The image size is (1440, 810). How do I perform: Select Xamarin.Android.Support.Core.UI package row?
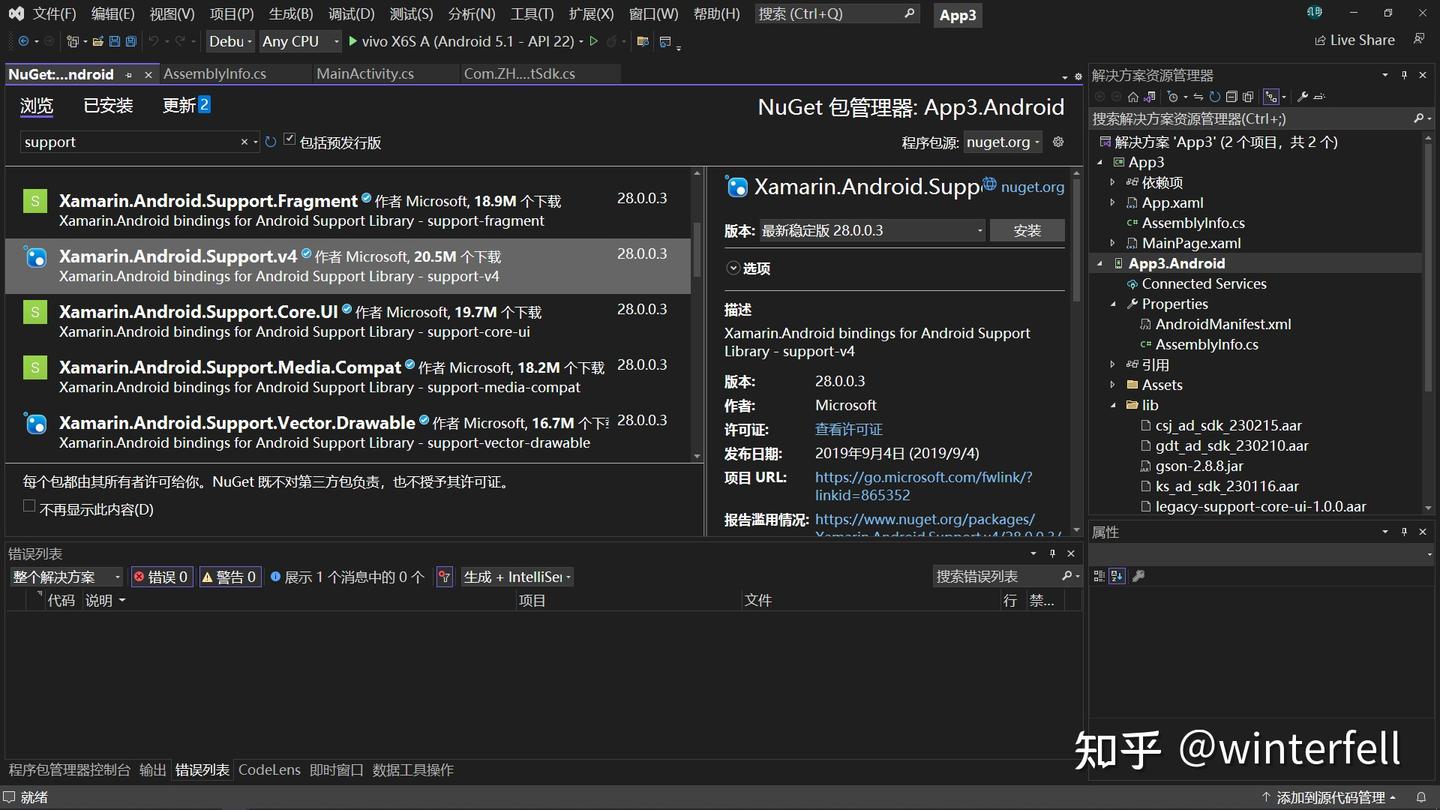click(348, 321)
